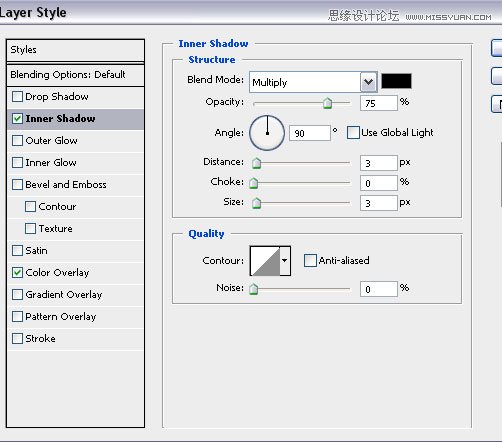Image resolution: width=502 pixels, height=442 pixels.
Task: Select the Stroke style row
Action: point(75,339)
